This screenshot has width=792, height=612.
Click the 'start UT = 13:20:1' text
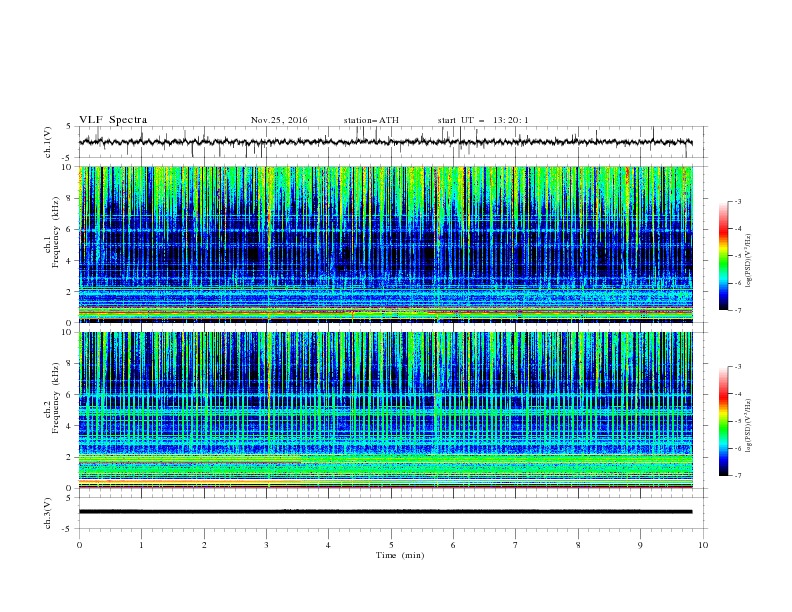point(483,120)
